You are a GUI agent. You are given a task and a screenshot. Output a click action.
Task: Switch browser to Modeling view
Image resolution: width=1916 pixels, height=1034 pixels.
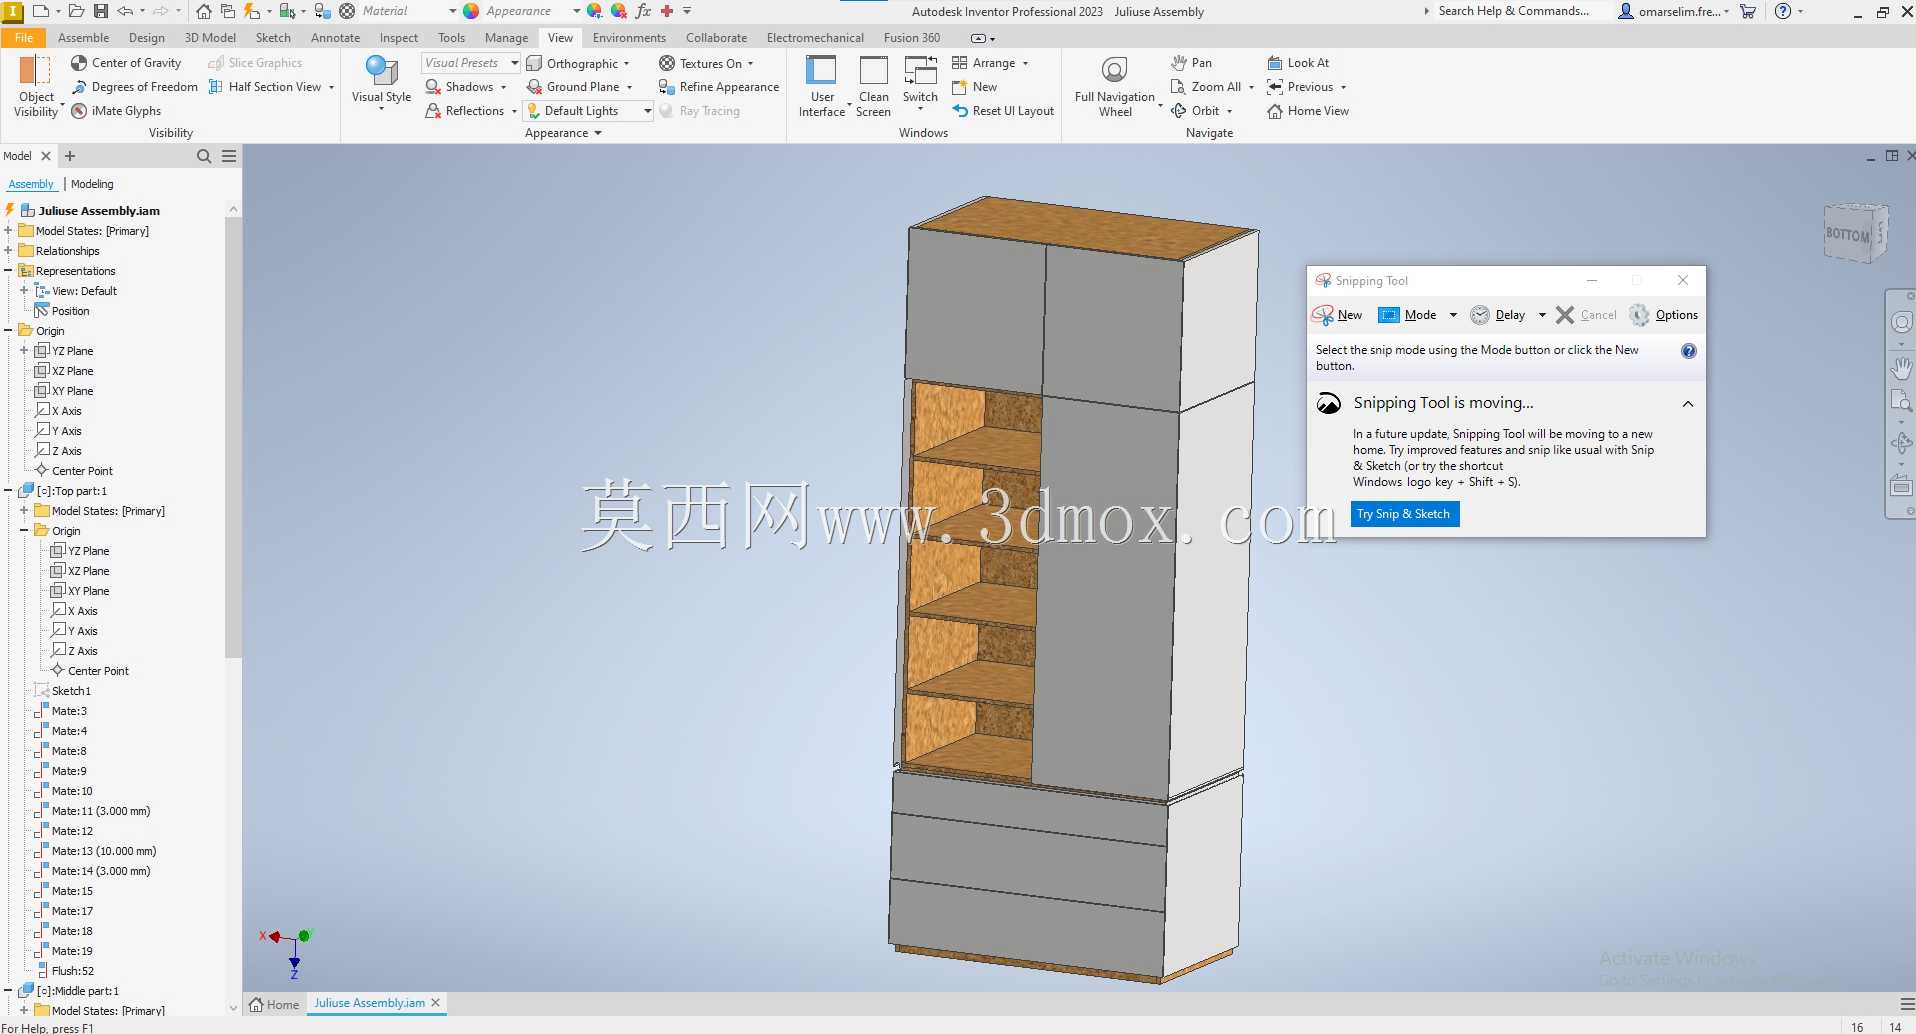(92, 184)
